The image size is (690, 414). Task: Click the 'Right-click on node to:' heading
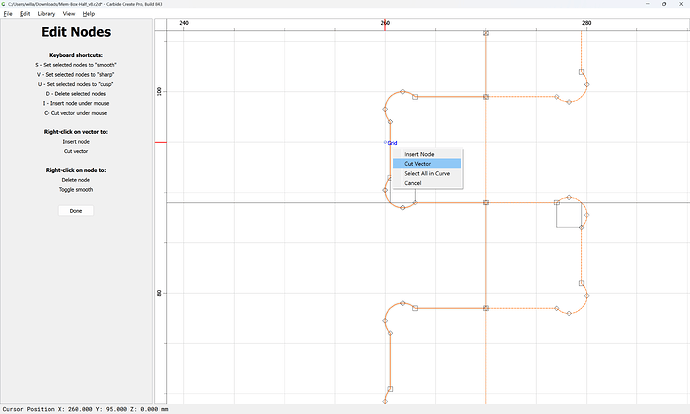click(x=76, y=170)
